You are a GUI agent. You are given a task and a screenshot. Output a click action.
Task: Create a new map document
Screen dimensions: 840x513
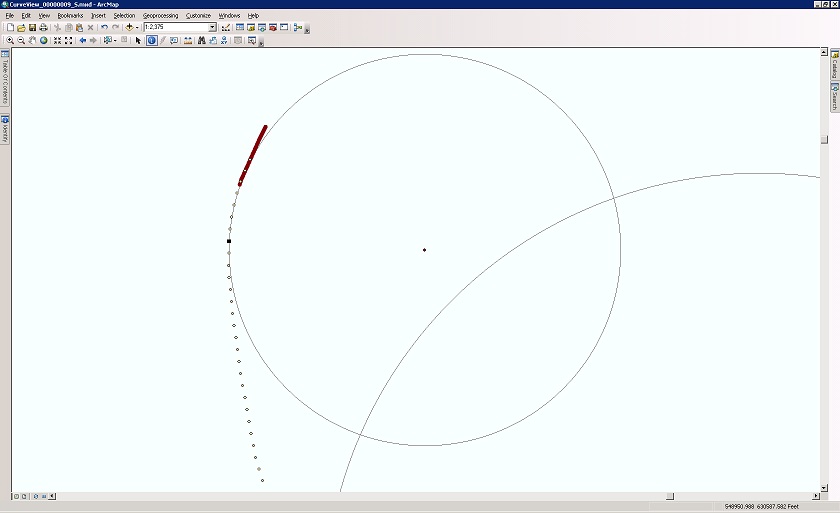coord(10,27)
